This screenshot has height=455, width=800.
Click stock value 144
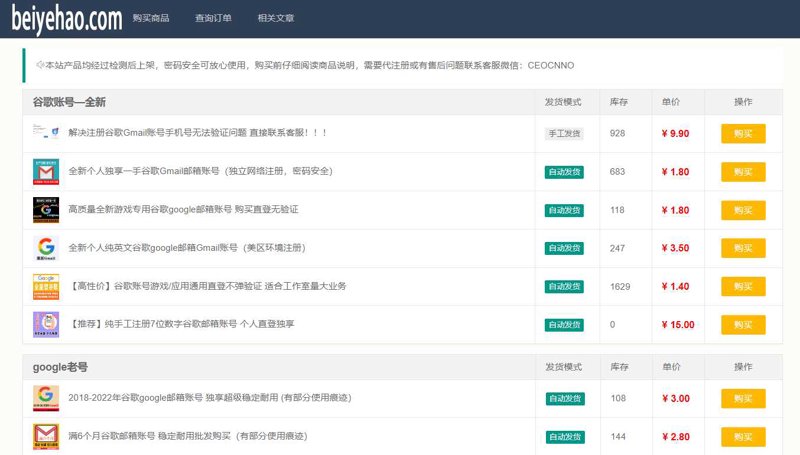coord(618,436)
